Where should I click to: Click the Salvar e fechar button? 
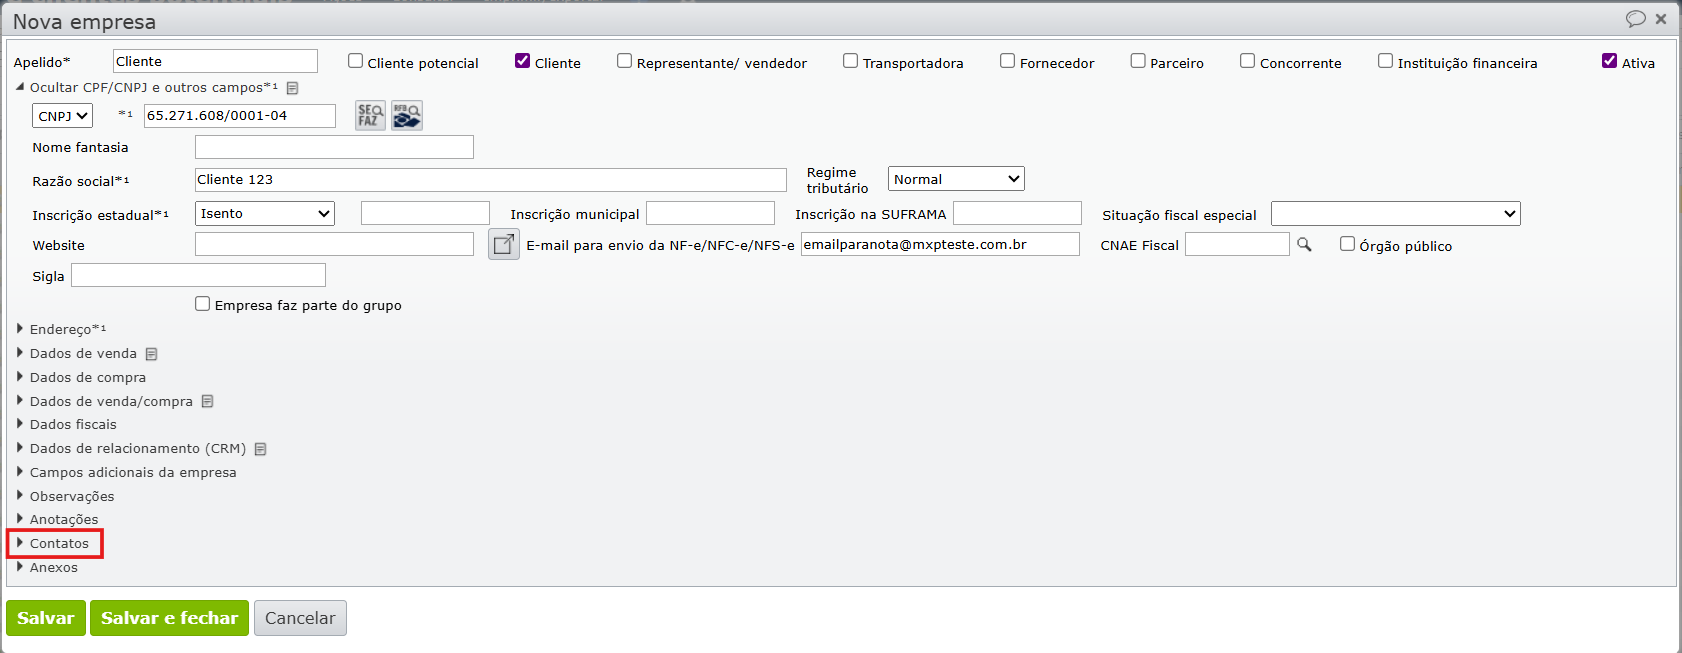click(x=170, y=618)
